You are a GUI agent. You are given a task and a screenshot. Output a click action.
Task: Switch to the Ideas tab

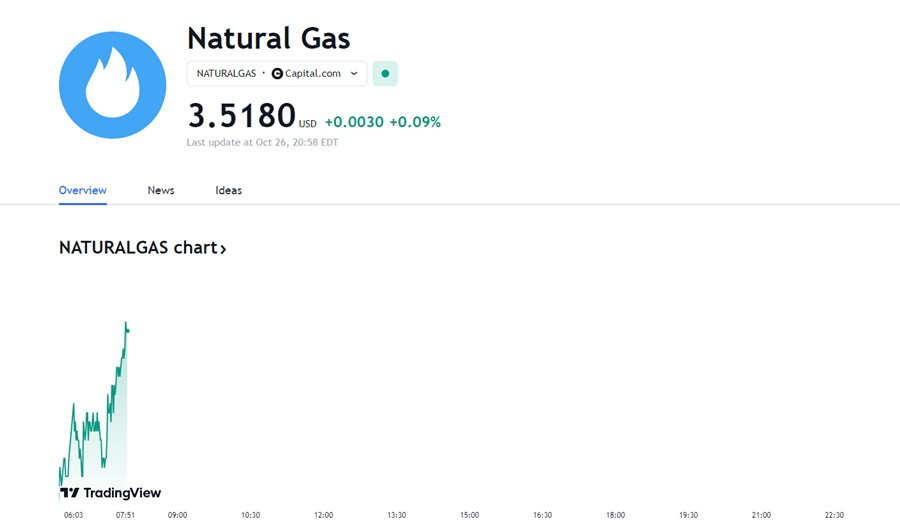(228, 190)
